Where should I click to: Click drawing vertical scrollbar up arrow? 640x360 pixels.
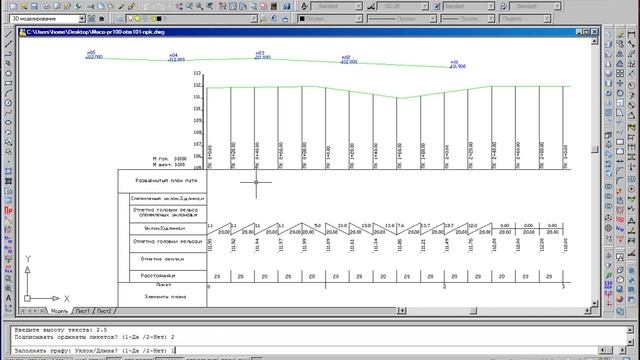pyautogui.click(x=595, y=41)
